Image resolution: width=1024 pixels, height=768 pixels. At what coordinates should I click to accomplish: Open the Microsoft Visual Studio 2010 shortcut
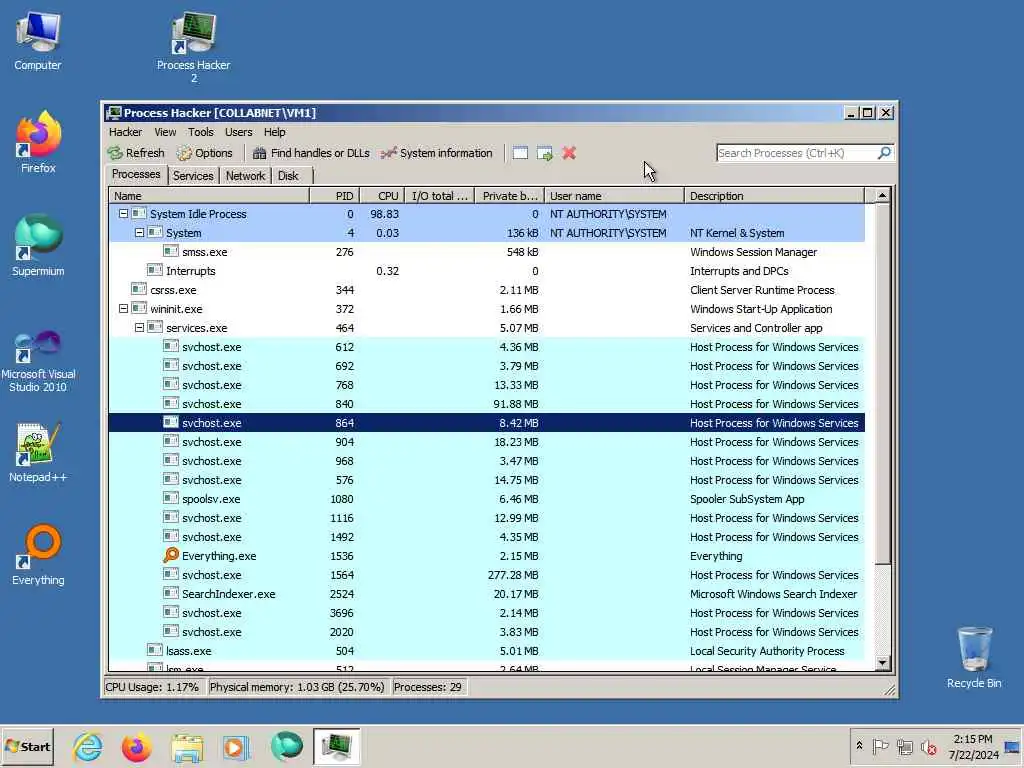point(38,360)
